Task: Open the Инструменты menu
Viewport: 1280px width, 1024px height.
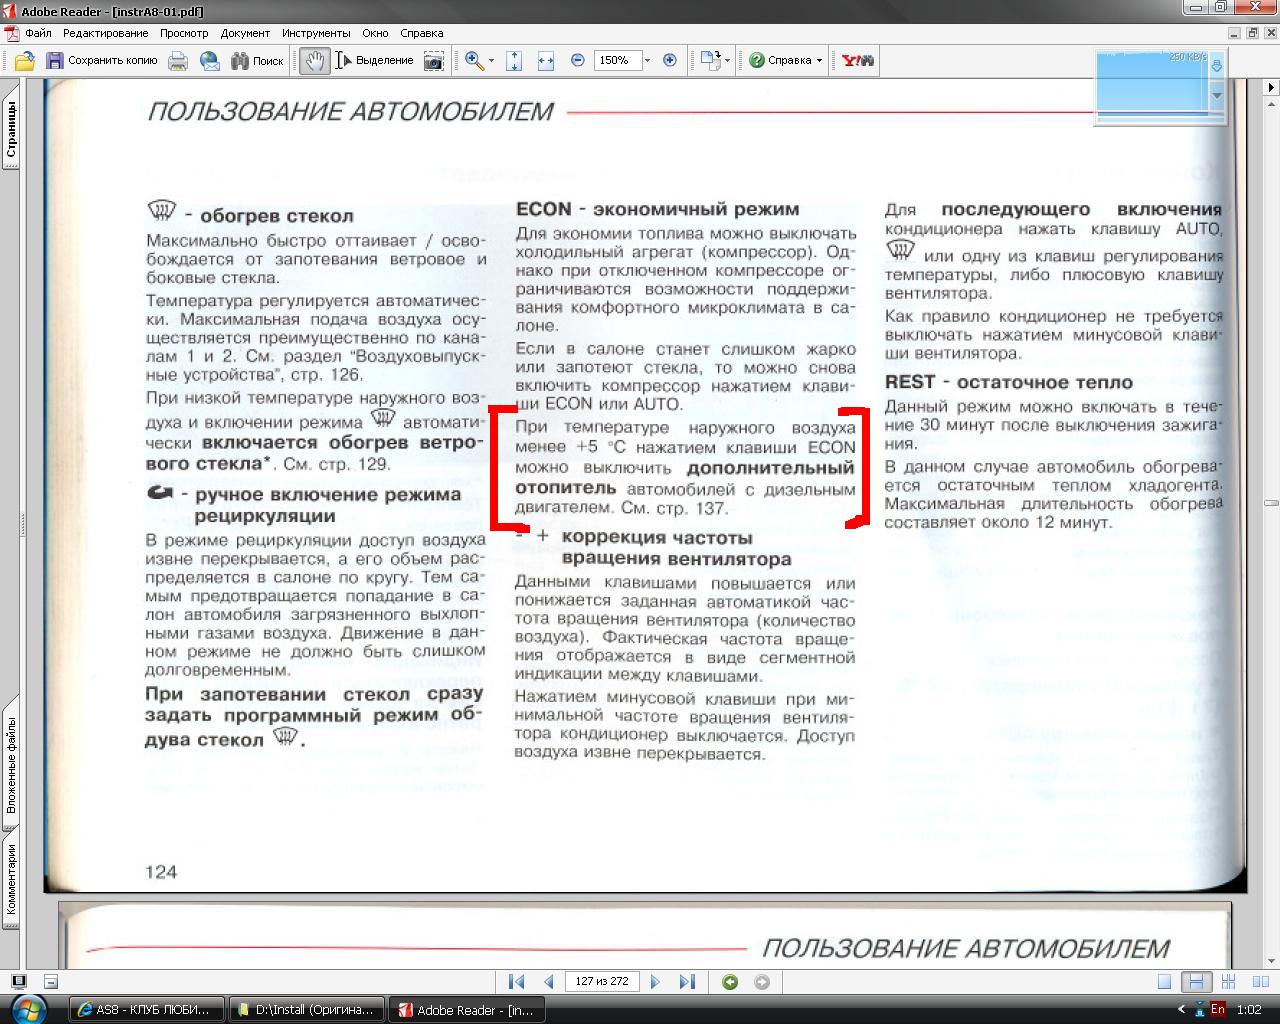Action: [316, 33]
